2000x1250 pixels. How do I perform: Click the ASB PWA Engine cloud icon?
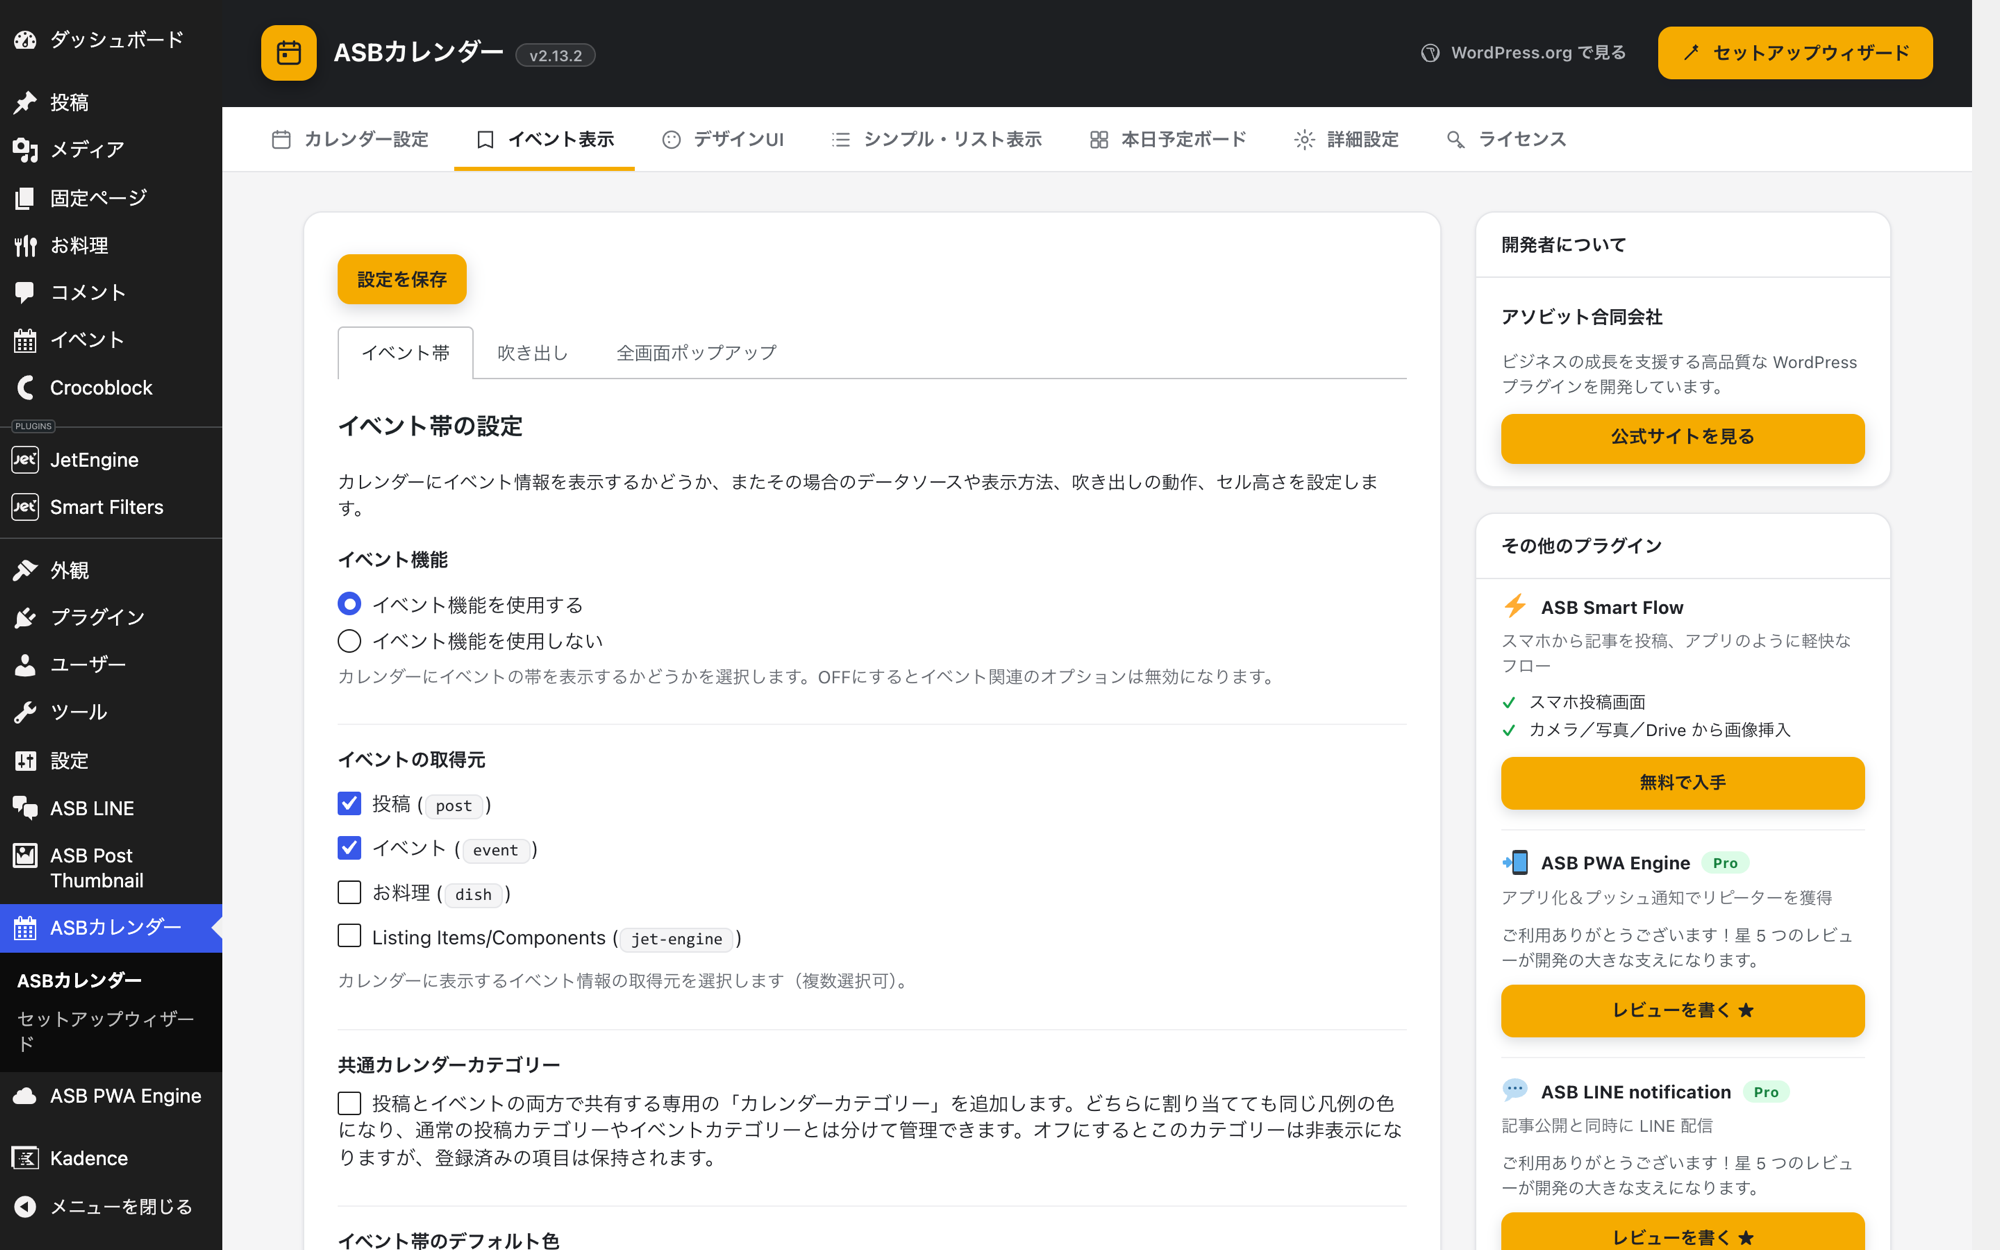[25, 1096]
